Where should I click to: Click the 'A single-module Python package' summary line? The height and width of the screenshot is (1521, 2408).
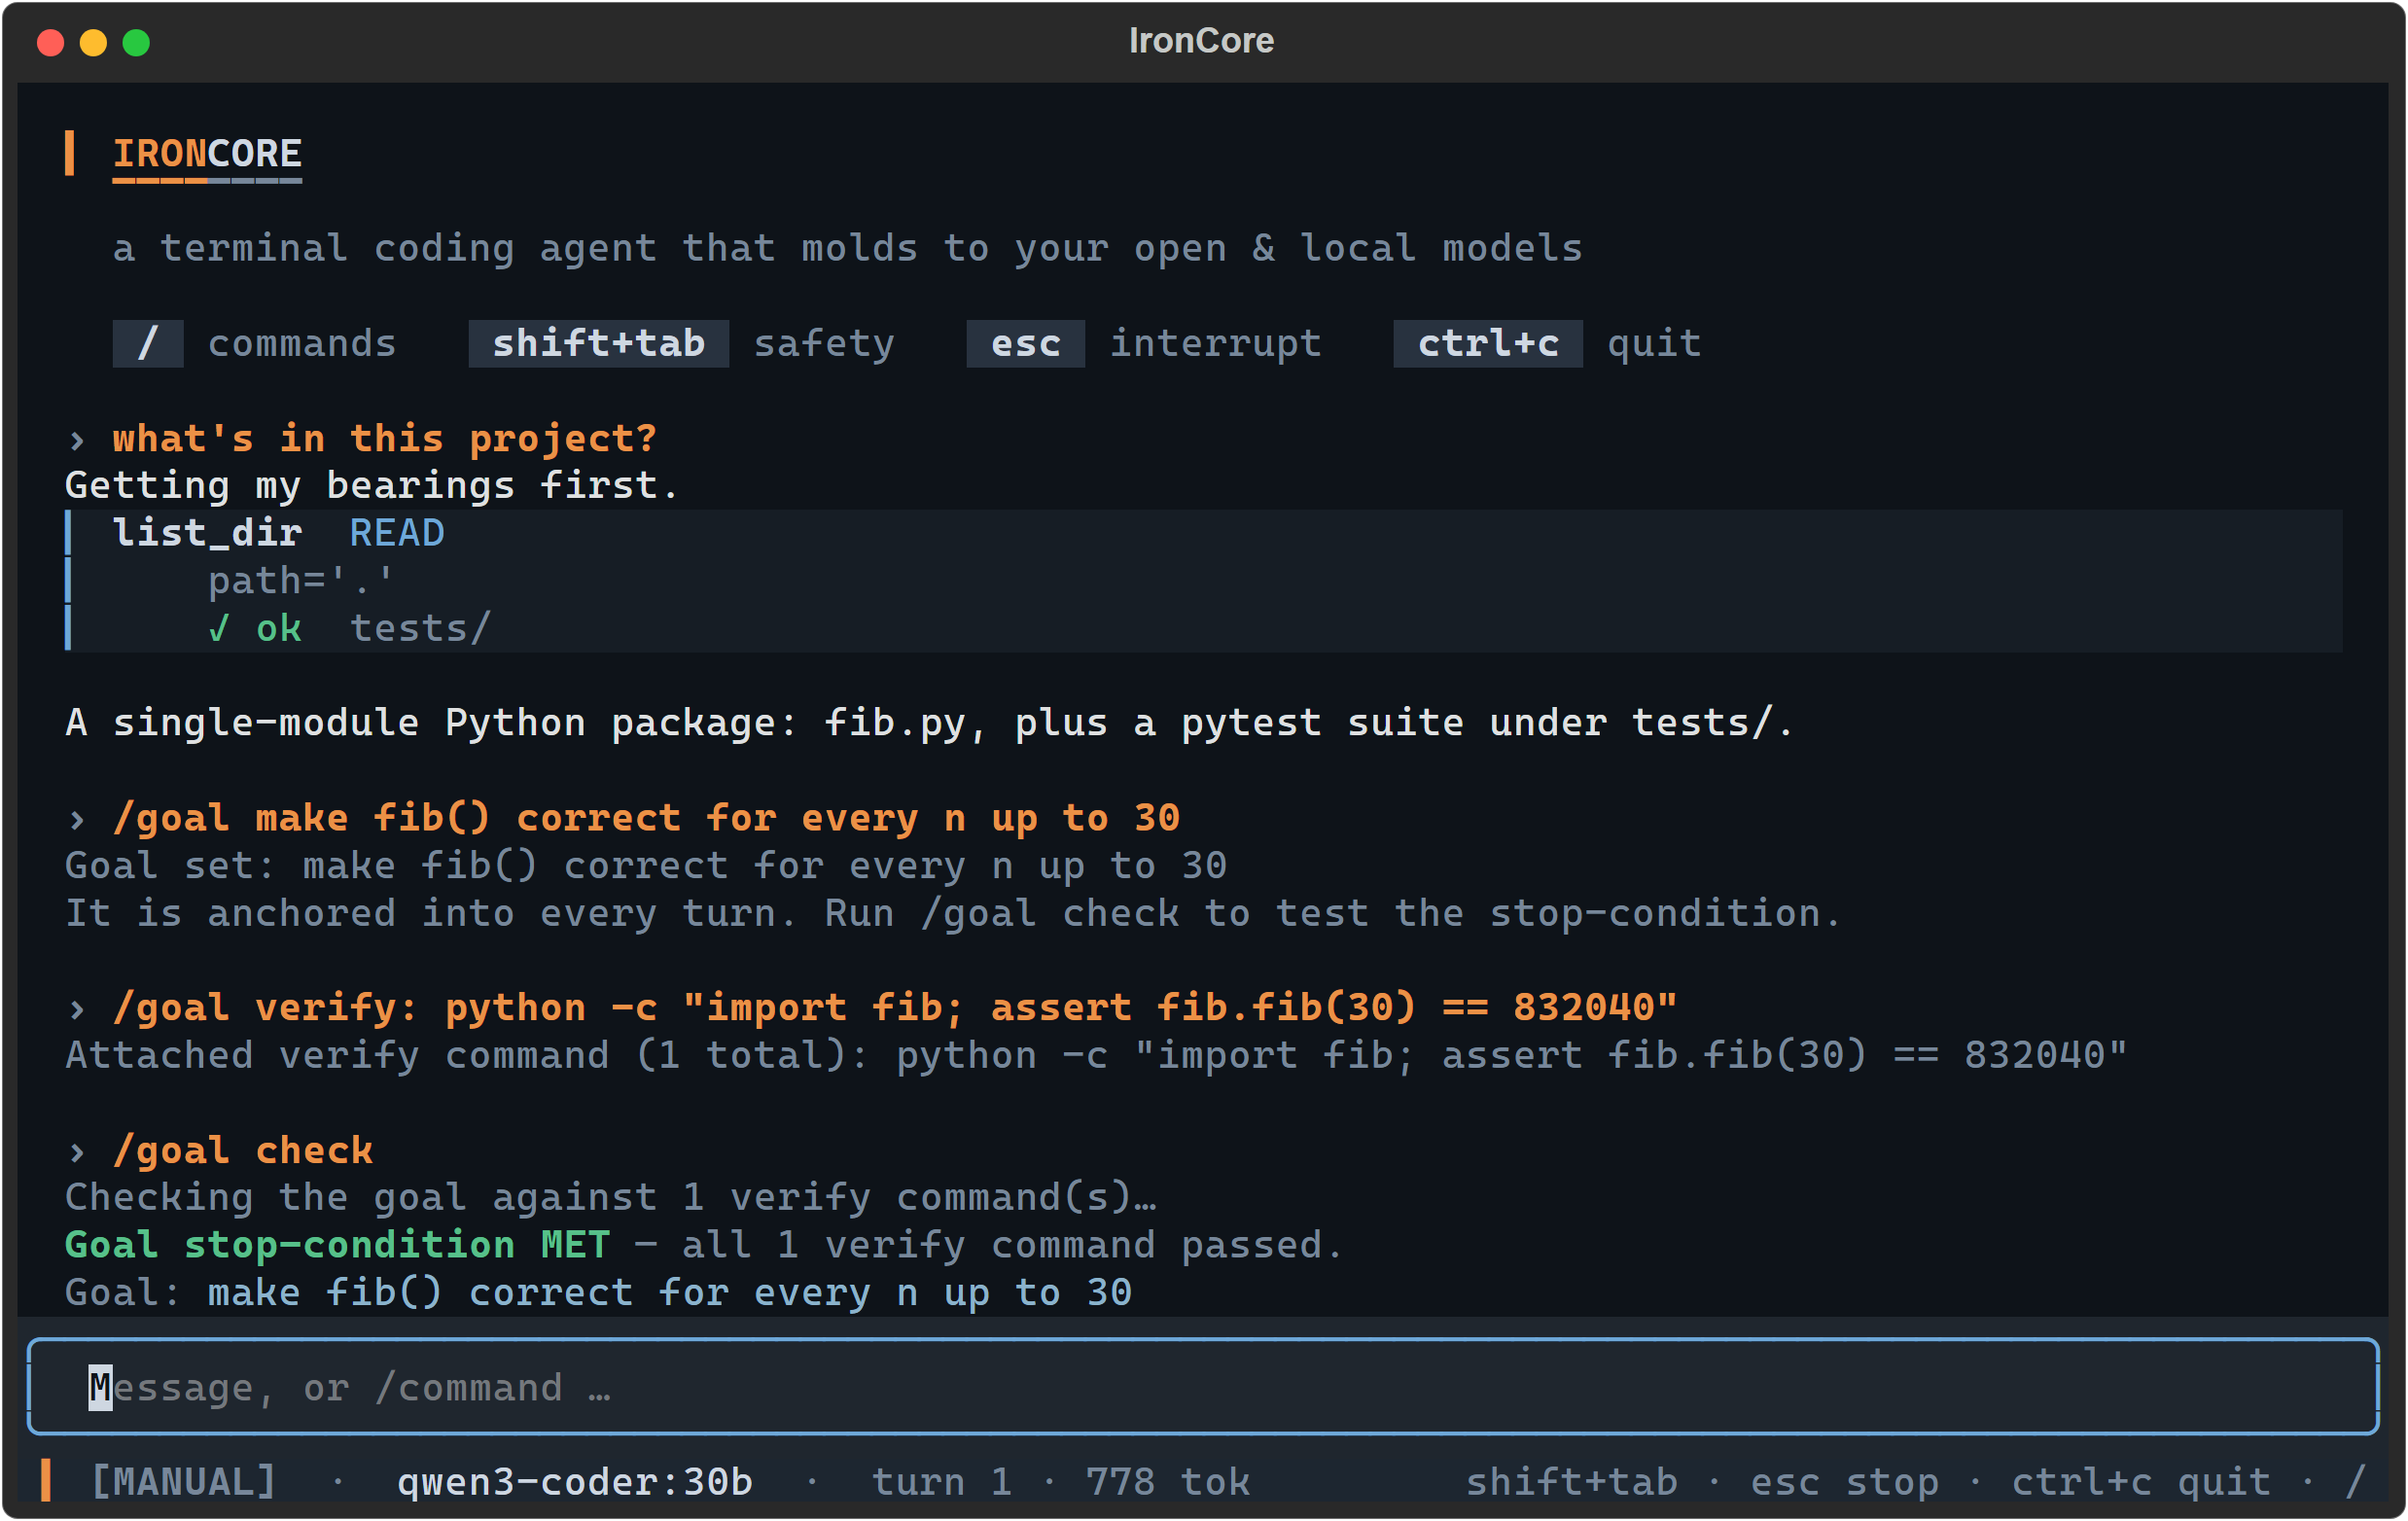930,723
